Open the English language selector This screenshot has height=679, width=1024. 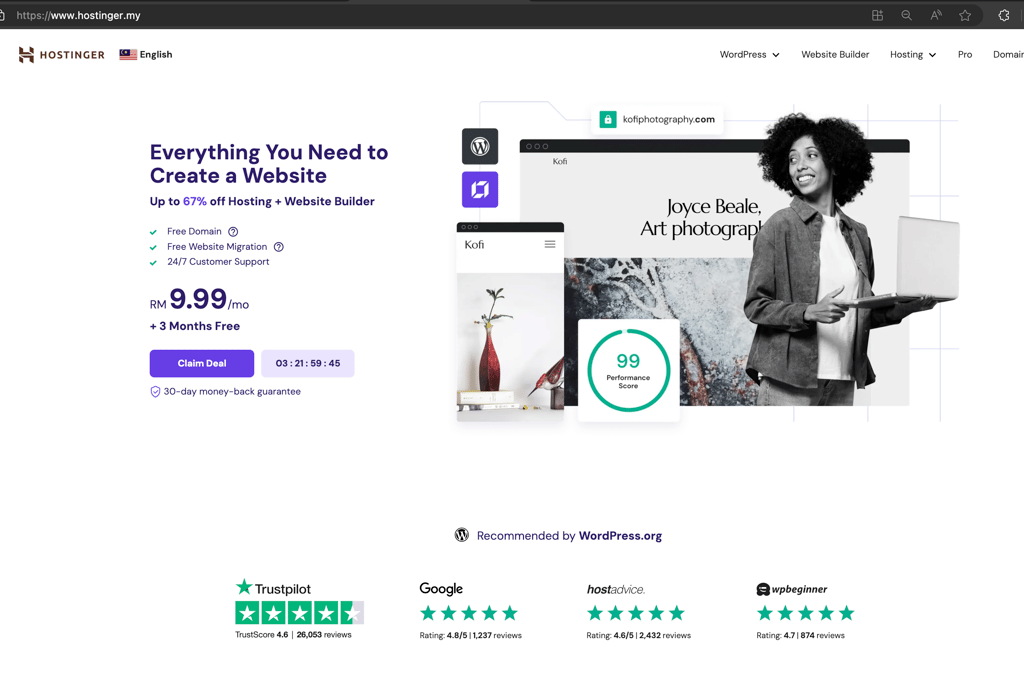tap(146, 55)
